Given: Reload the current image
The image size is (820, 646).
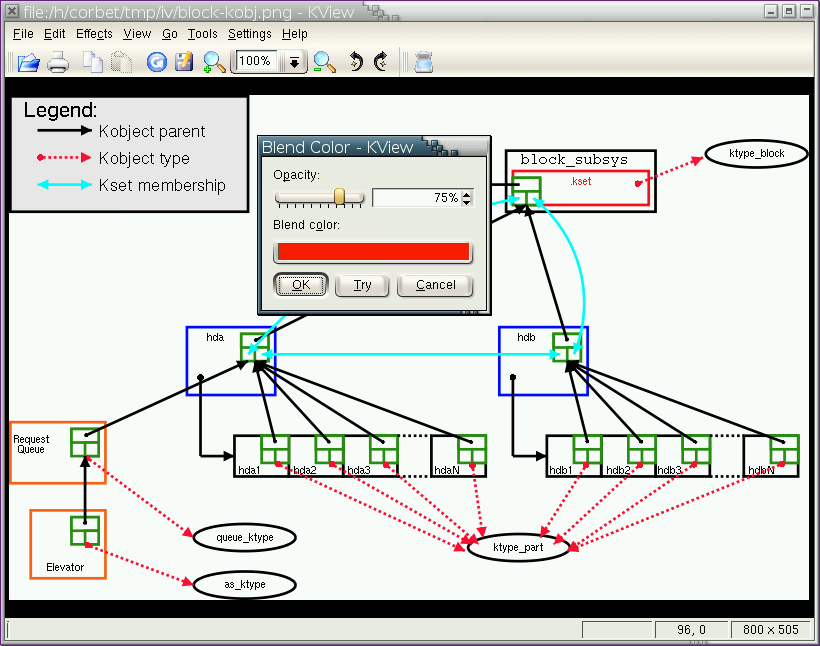Looking at the screenshot, I should point(157,61).
